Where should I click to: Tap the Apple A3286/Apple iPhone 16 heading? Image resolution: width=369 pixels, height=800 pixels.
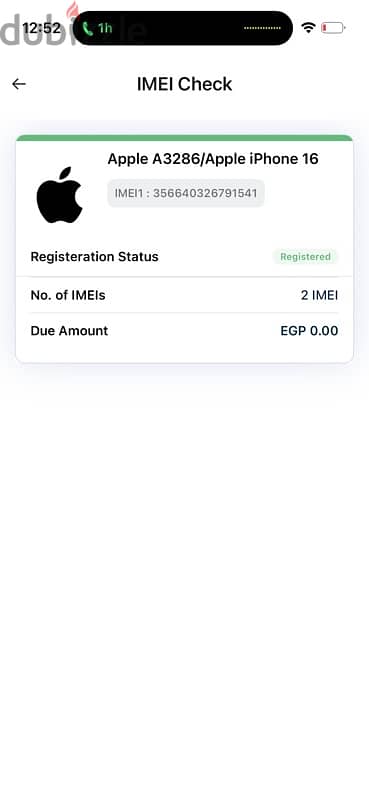tap(213, 159)
